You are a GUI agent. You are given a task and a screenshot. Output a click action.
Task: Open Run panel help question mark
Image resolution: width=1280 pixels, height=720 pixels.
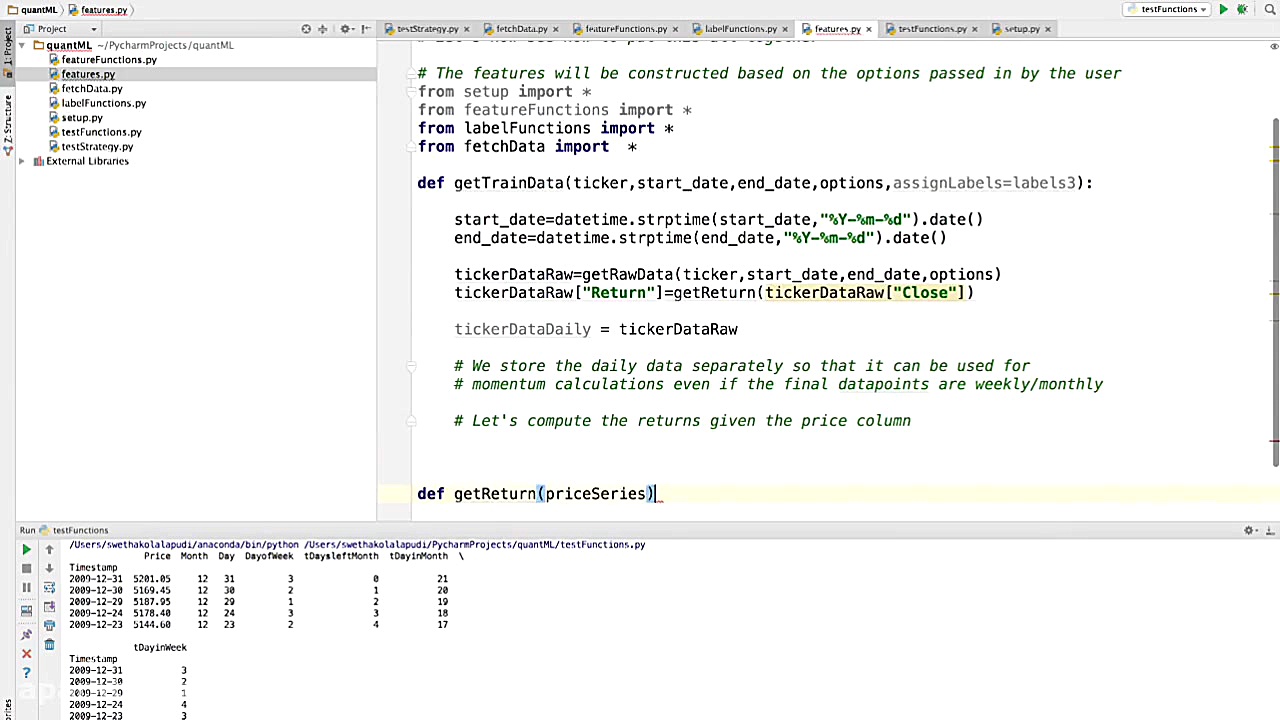pyautogui.click(x=26, y=673)
